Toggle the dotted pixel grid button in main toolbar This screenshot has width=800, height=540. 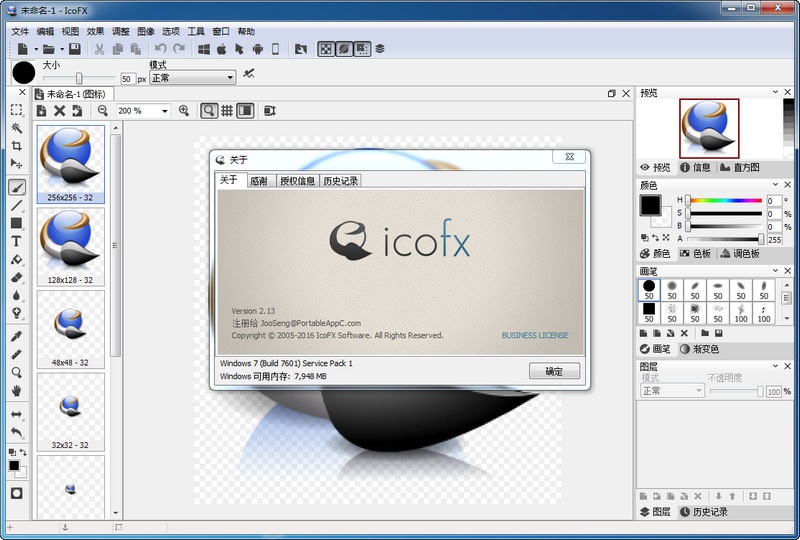tap(362, 49)
